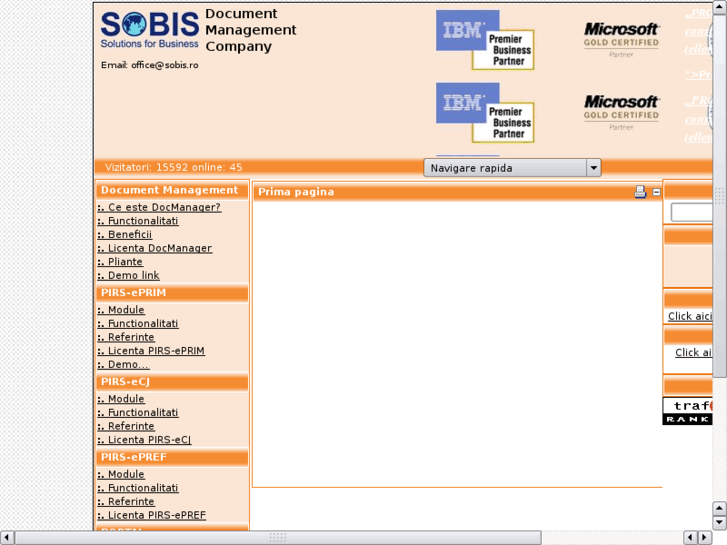
Task: Click the vertical scrollbar up arrow at top
Action: pos(720,7)
